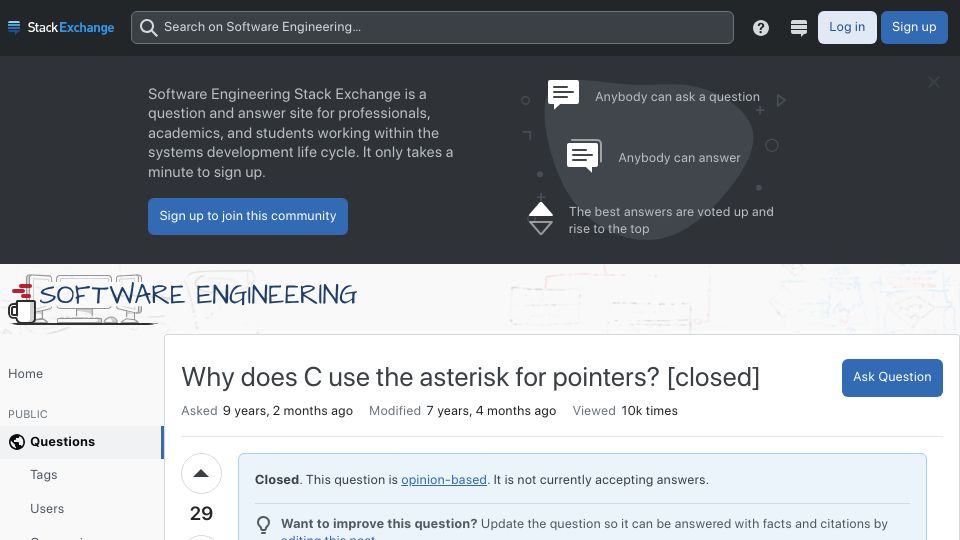The width and height of the screenshot is (960, 540).
Task: Go to Home in sidebar
Action: tap(25, 374)
